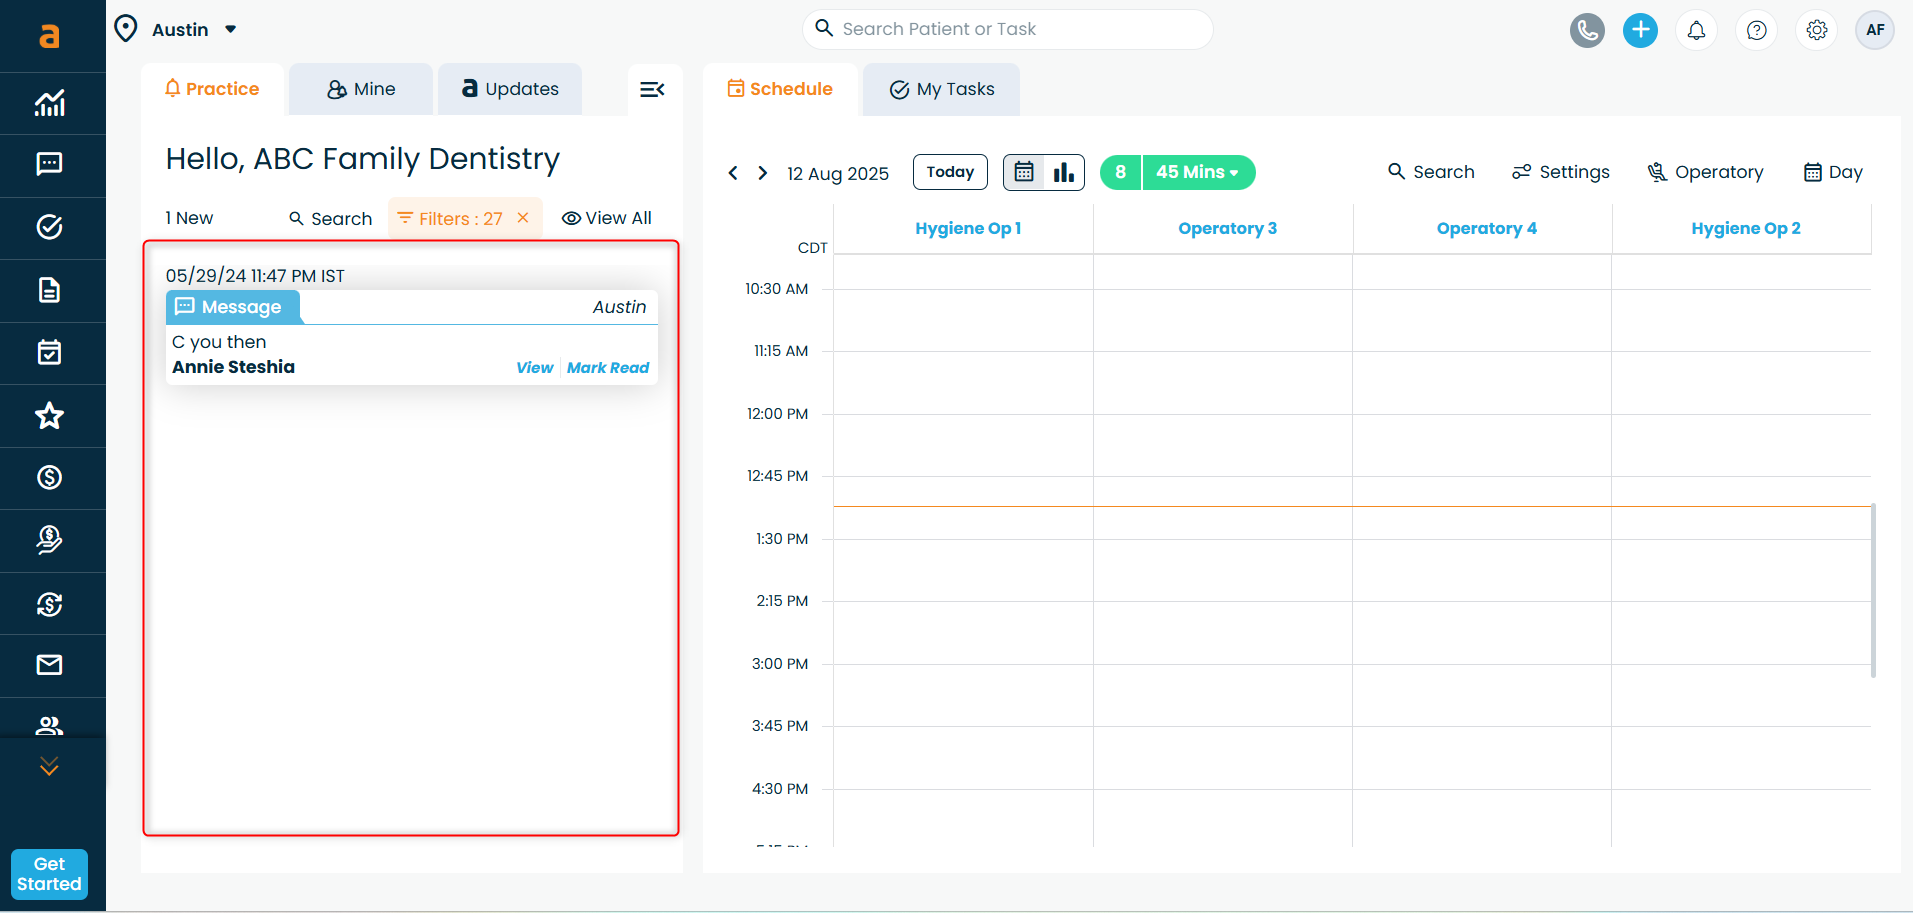Click the schedule vertical scrollbar

point(1873,590)
